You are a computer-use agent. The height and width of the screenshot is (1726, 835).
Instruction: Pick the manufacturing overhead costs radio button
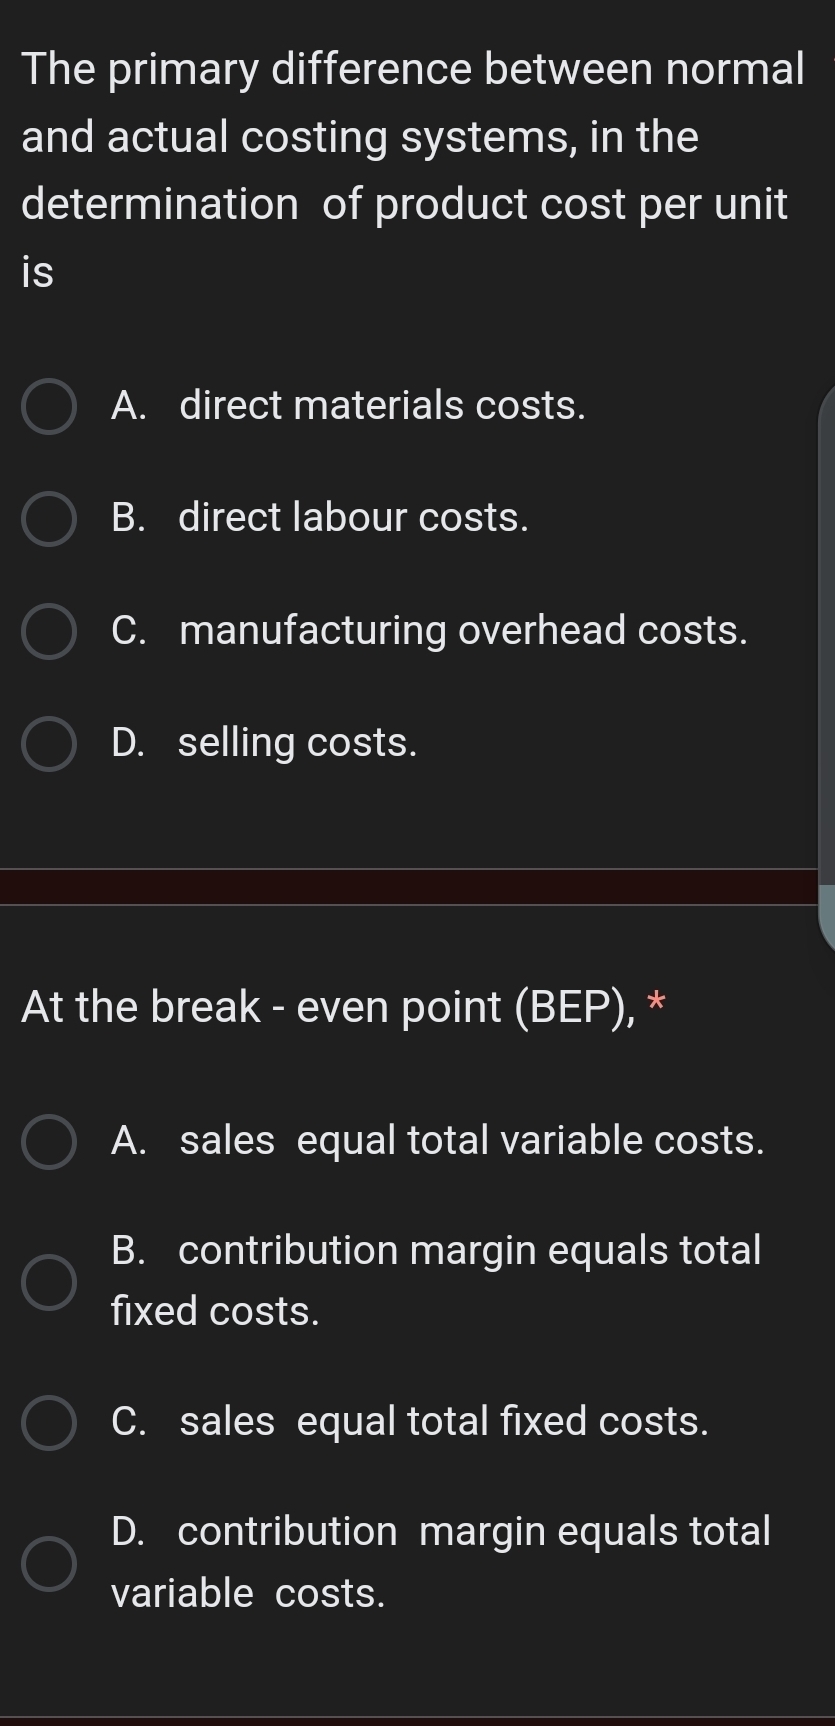[x=49, y=632]
